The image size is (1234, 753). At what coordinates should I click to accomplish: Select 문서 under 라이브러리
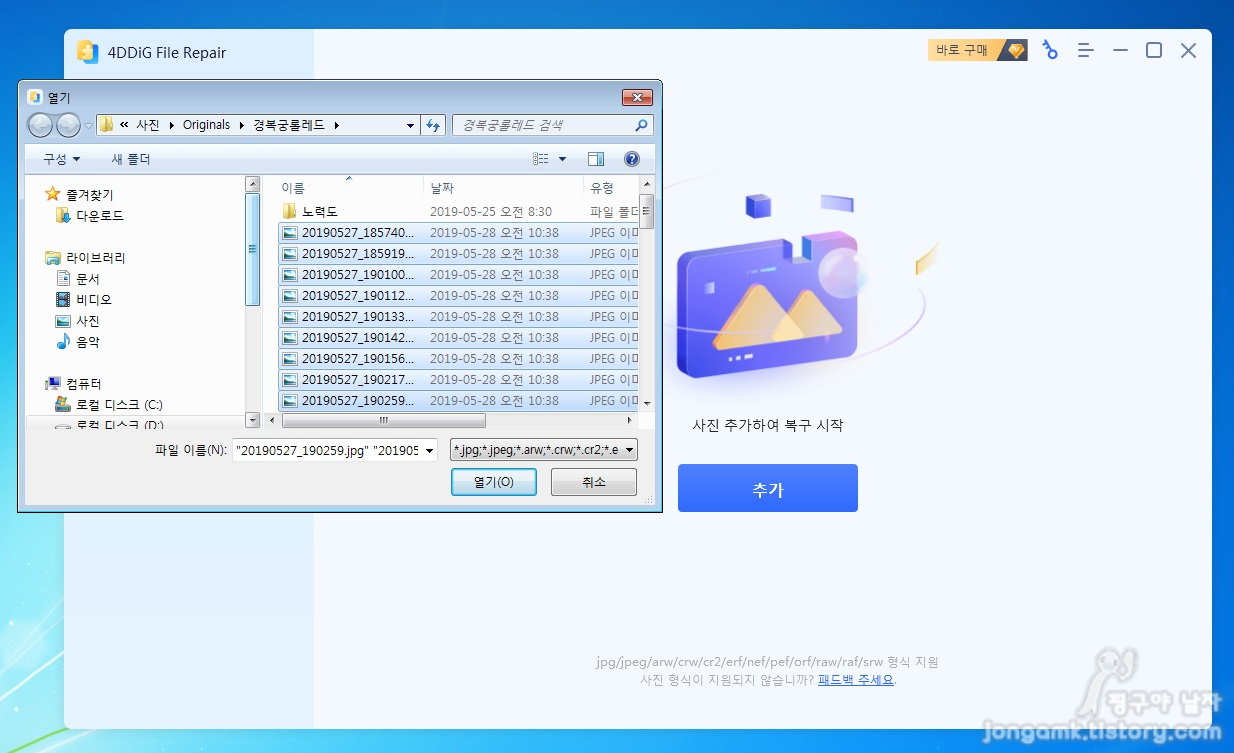pyautogui.click(x=88, y=279)
